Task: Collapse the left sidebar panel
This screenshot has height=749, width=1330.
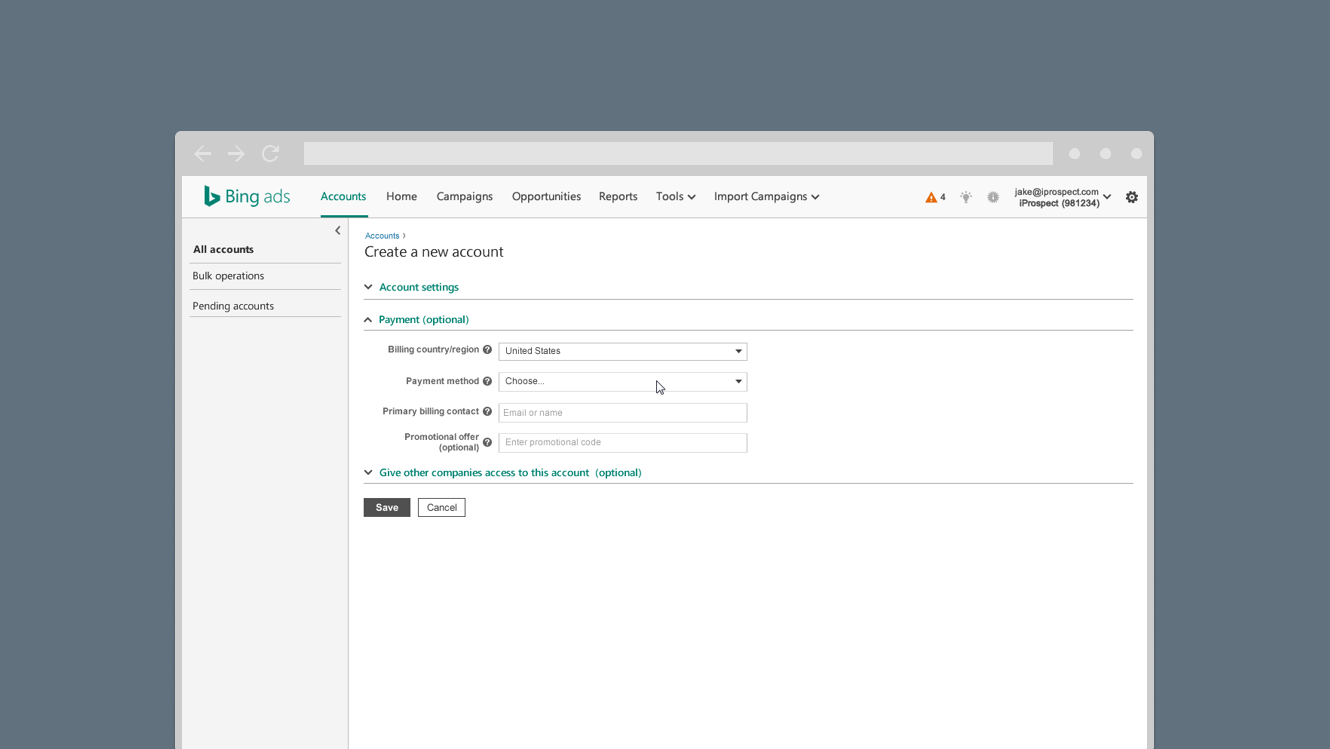Action: [338, 231]
